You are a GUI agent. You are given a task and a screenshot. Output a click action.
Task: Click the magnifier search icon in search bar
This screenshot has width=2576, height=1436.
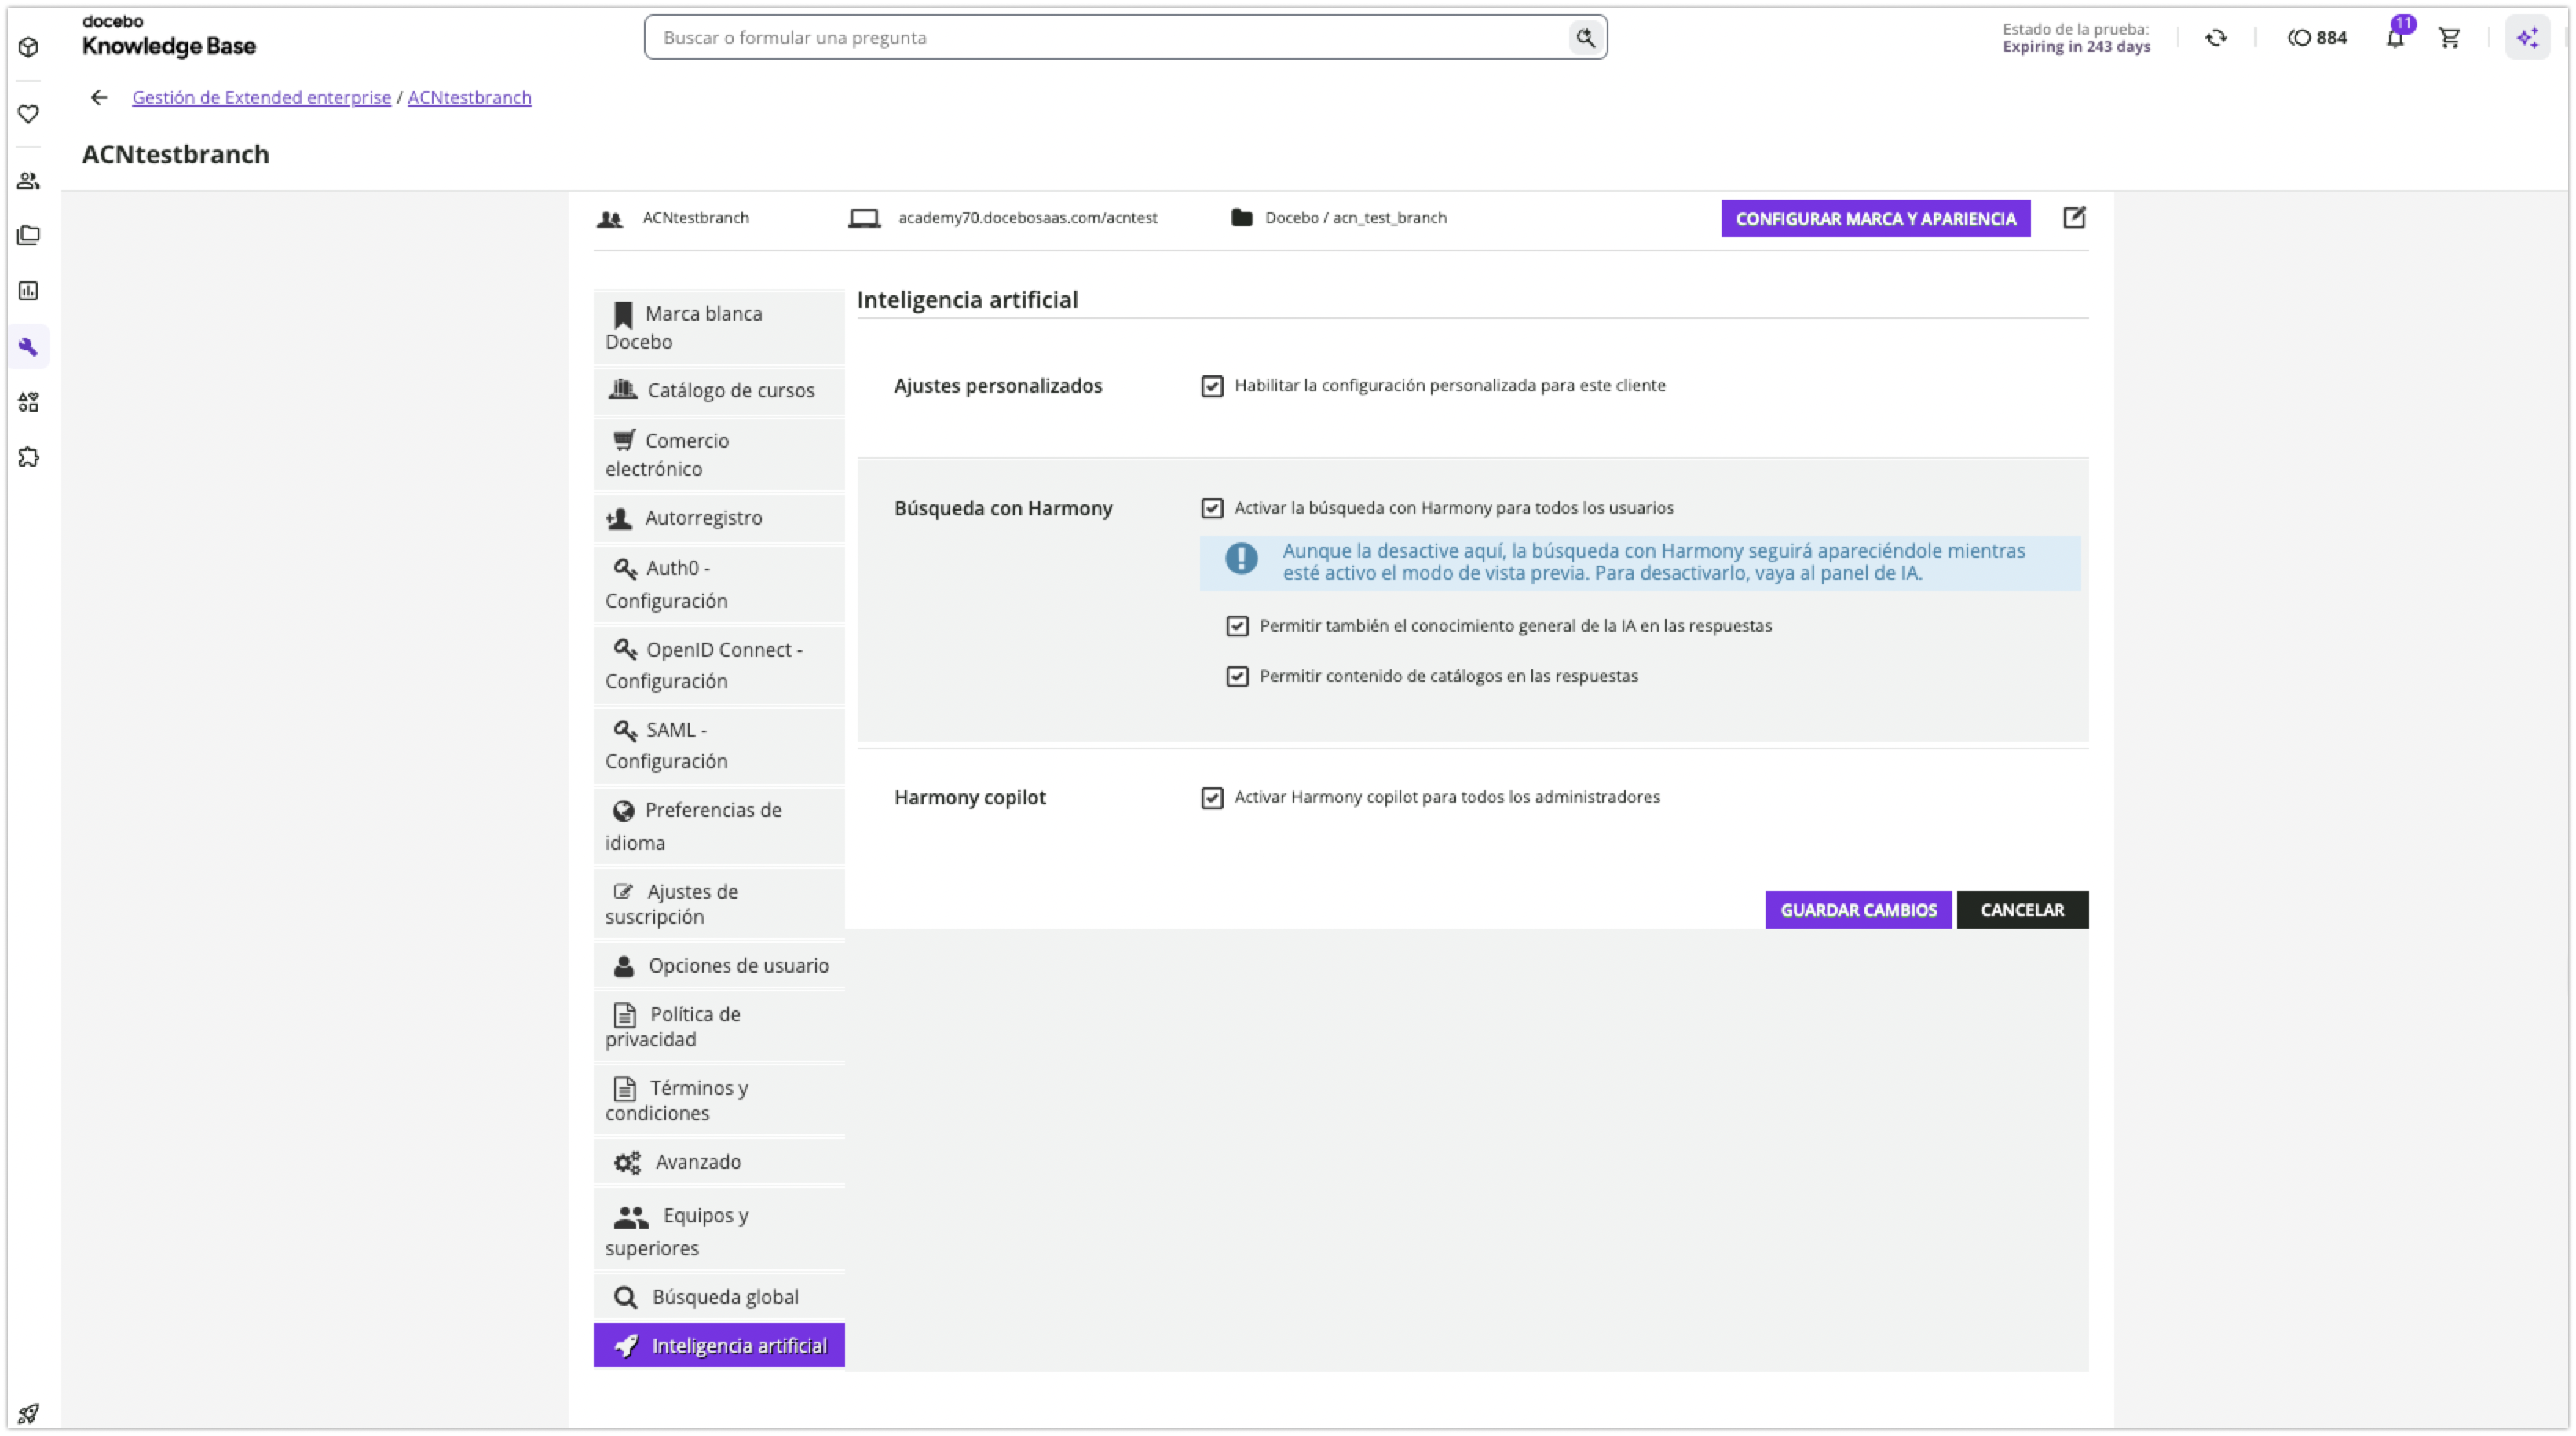tap(1585, 38)
